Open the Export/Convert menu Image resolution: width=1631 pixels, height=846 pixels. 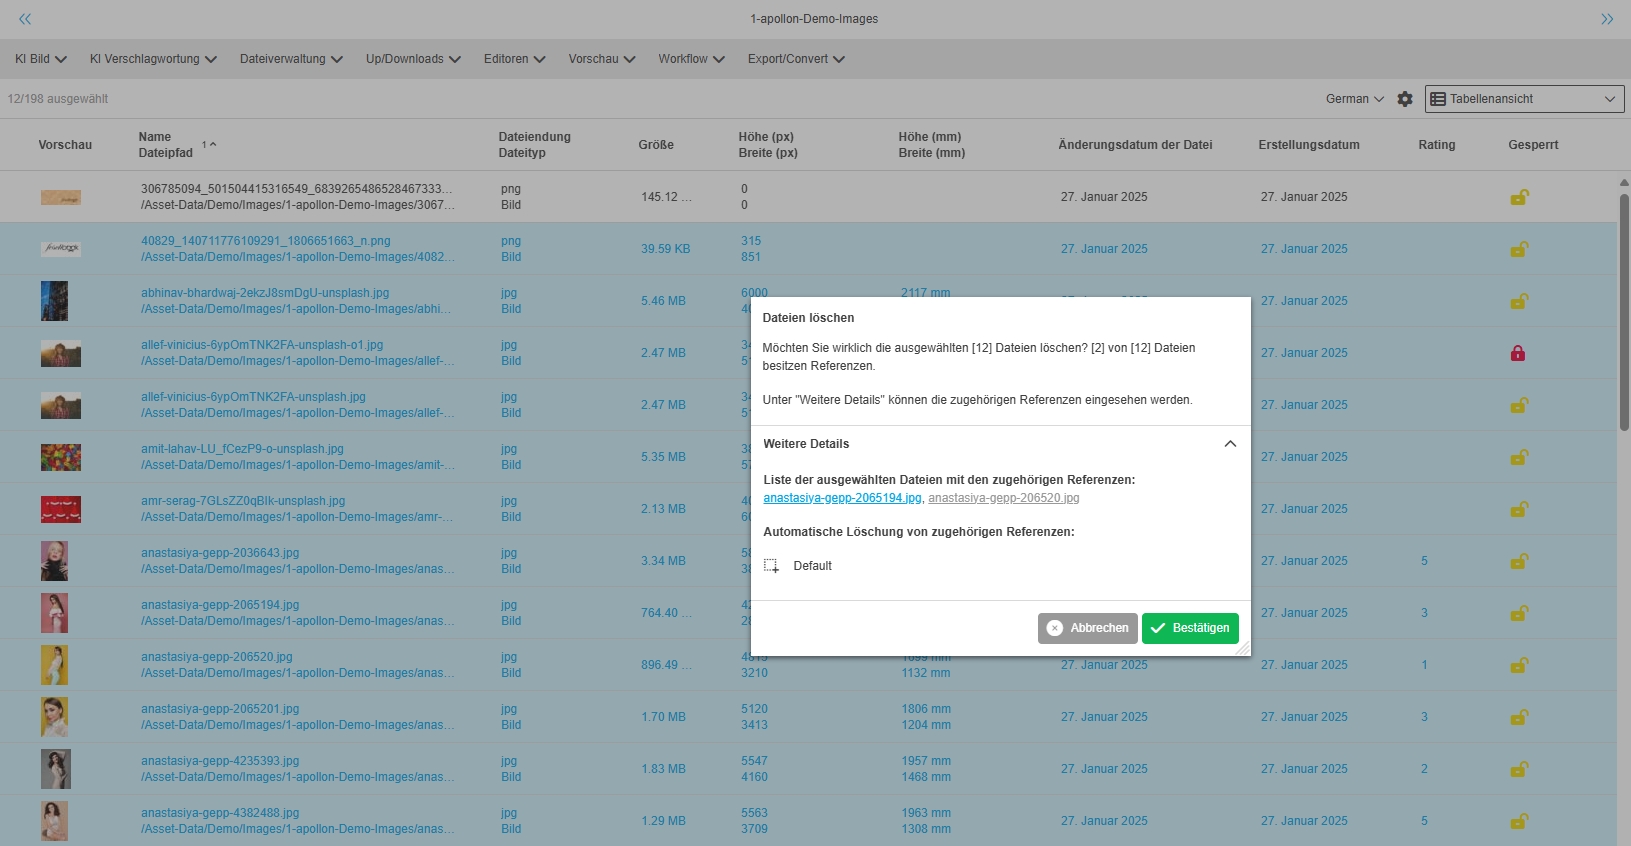796,59
